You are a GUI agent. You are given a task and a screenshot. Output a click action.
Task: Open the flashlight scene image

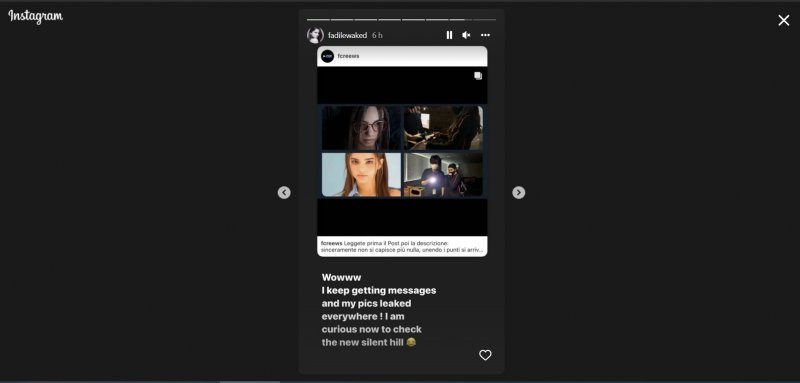tap(443, 174)
